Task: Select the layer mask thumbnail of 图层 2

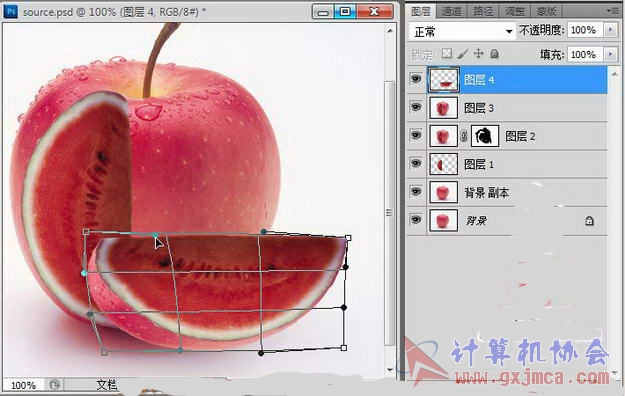Action: (485, 136)
